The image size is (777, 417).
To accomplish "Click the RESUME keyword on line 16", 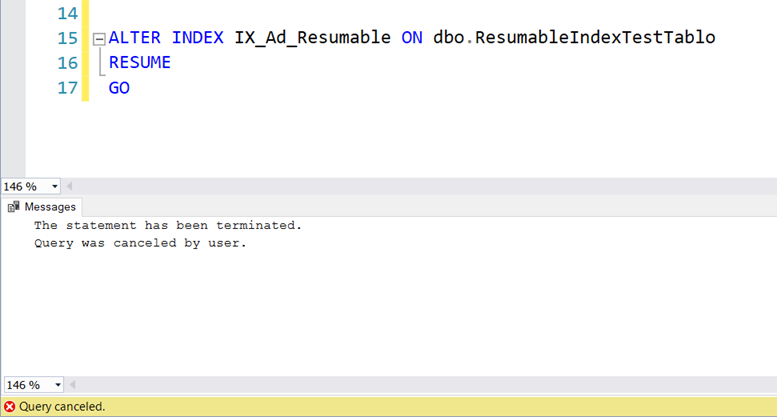I will point(140,62).
